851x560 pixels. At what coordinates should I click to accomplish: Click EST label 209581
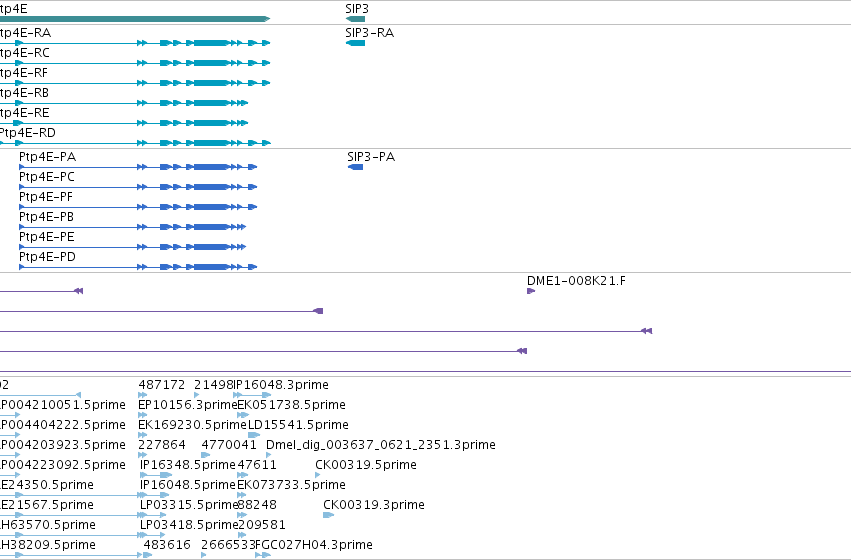[262, 525]
